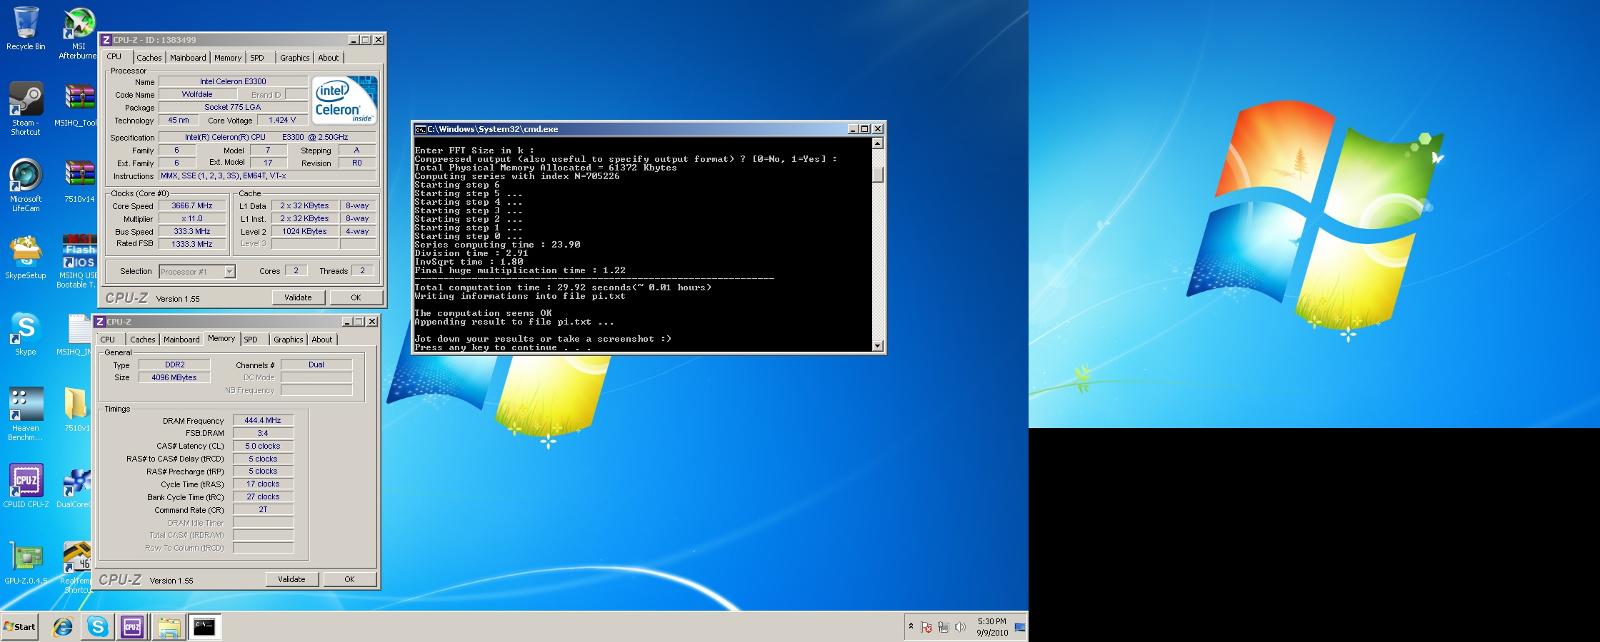Click the cmd window scrollbar down arrow
This screenshot has height=642, width=1600.
(878, 346)
